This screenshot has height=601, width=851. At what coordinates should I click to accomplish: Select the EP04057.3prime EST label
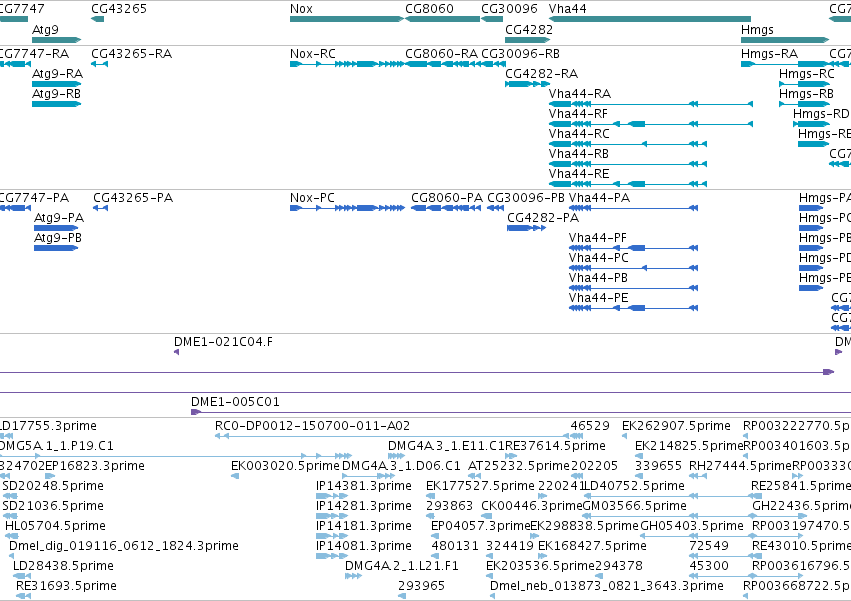click(x=480, y=526)
